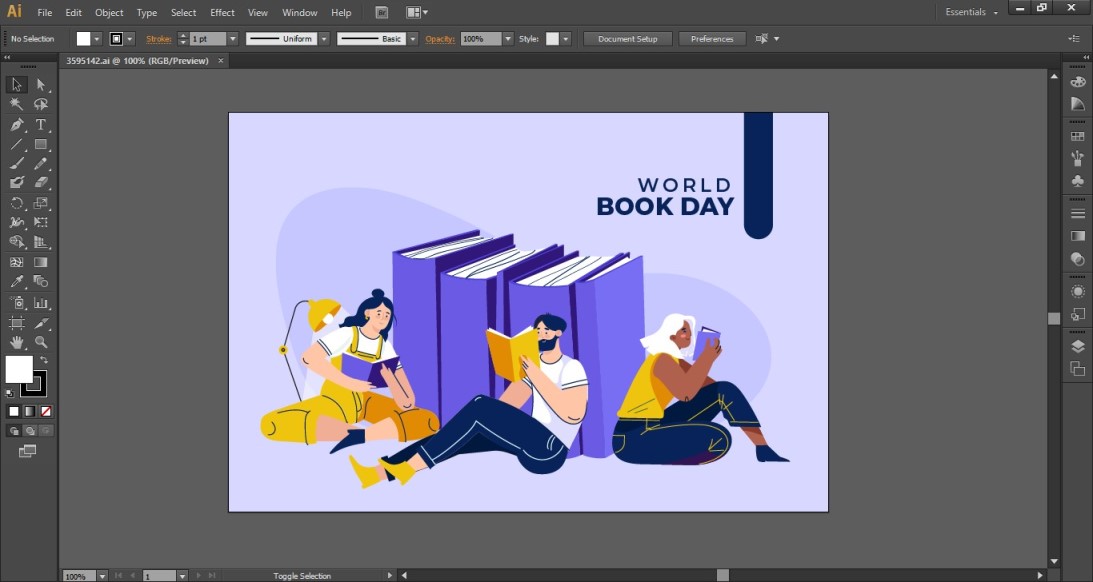Expand the Basic brush definition dropdown

pos(415,38)
